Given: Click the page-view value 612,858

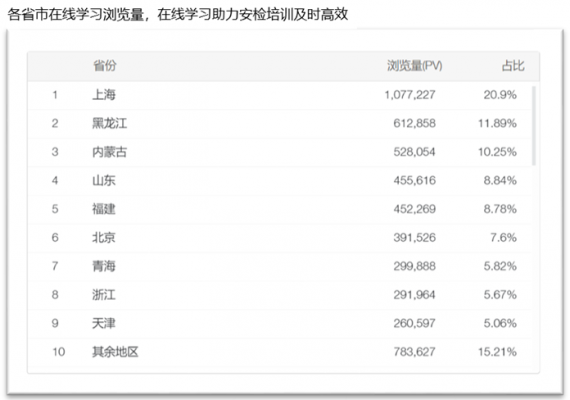Looking at the screenshot, I should tap(414, 124).
